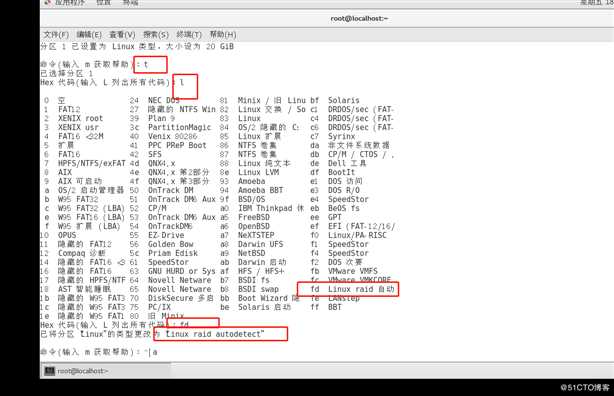The width and height of the screenshot is (614, 396).
Task: Open the 文件(F) menu
Action: (x=56, y=34)
